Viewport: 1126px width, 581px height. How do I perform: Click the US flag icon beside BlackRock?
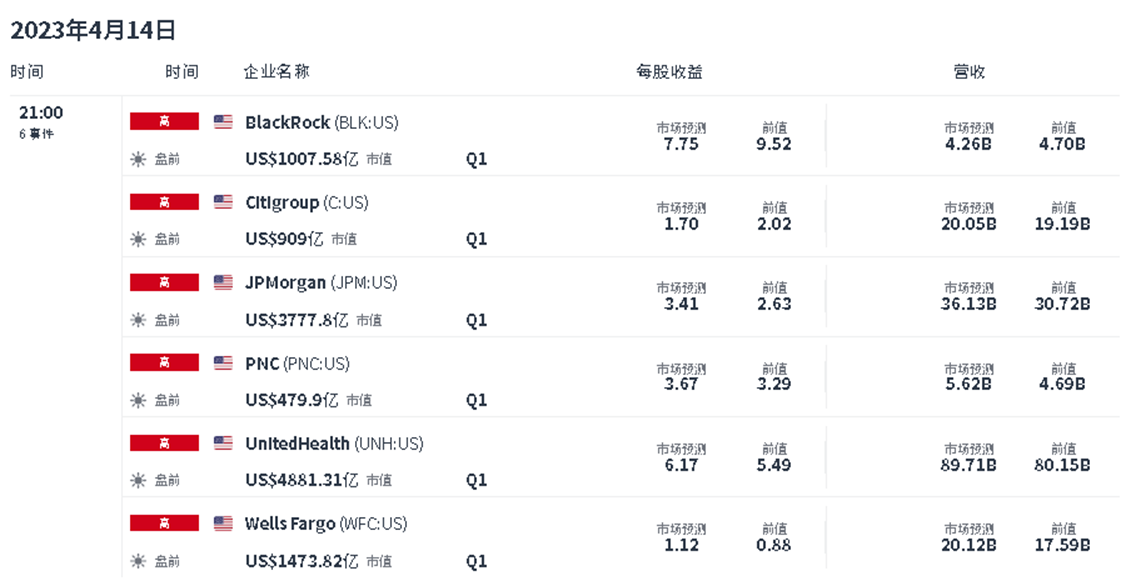click(x=223, y=122)
